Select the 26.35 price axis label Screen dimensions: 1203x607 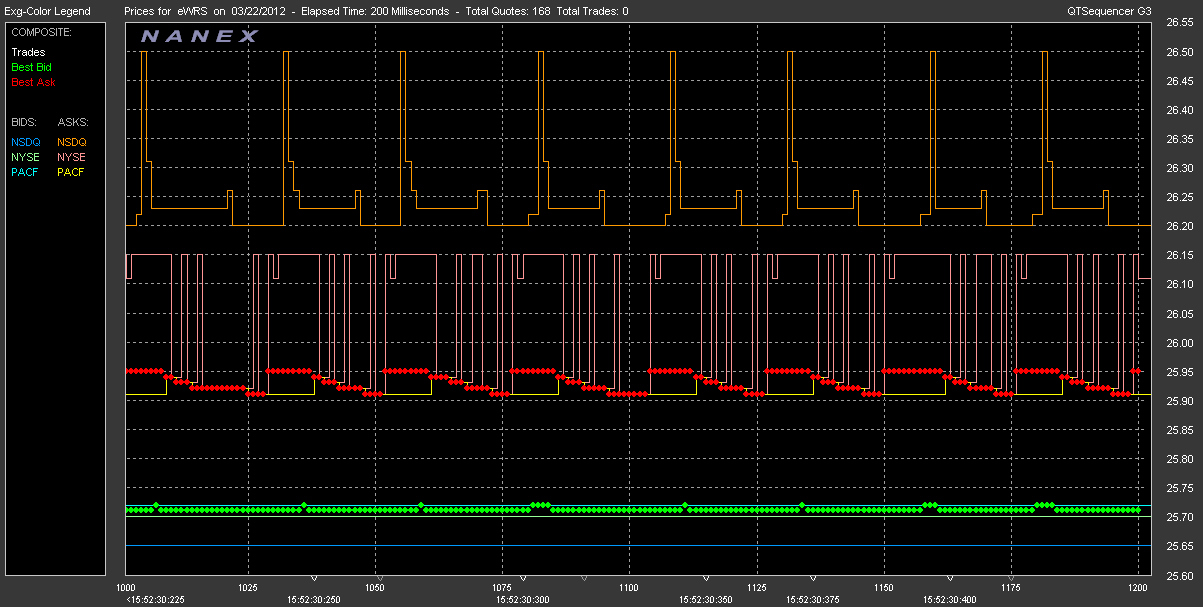1180,139
